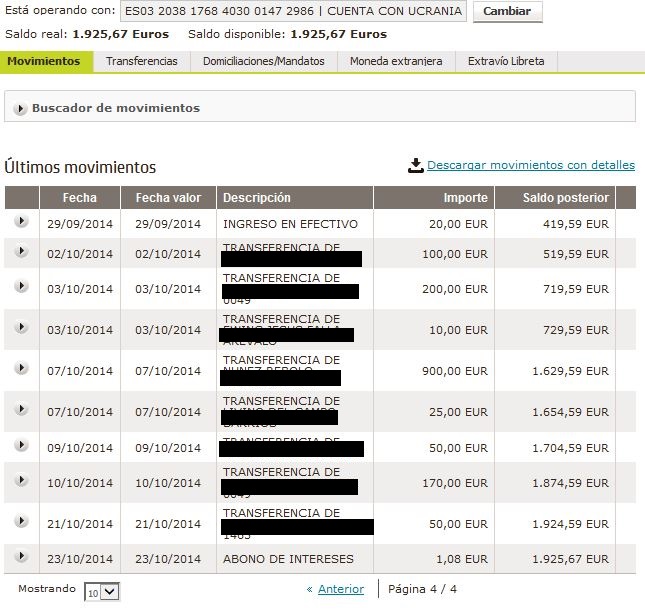Screen dimensions: 645x613
Task: Open the Domiciliaciones/Mandatos tab
Action: click(263, 61)
